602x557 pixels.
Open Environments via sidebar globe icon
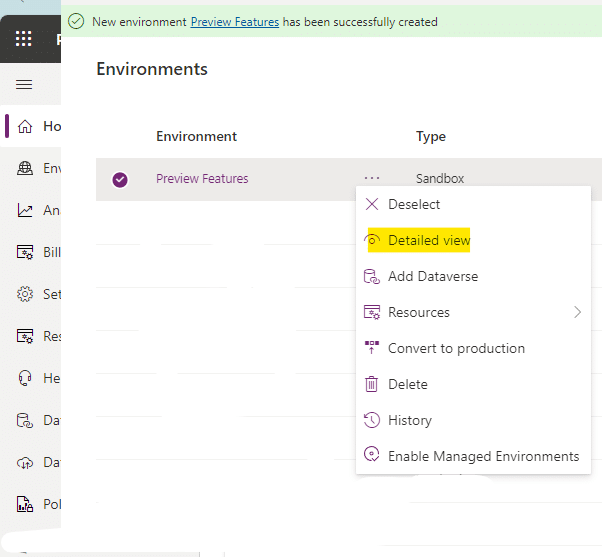(x=26, y=169)
